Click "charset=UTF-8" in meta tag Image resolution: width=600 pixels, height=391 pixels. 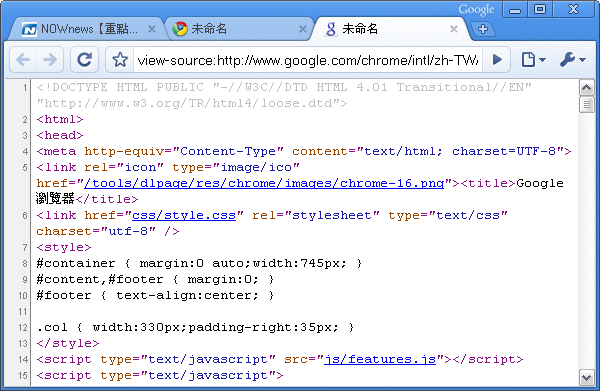504,151
